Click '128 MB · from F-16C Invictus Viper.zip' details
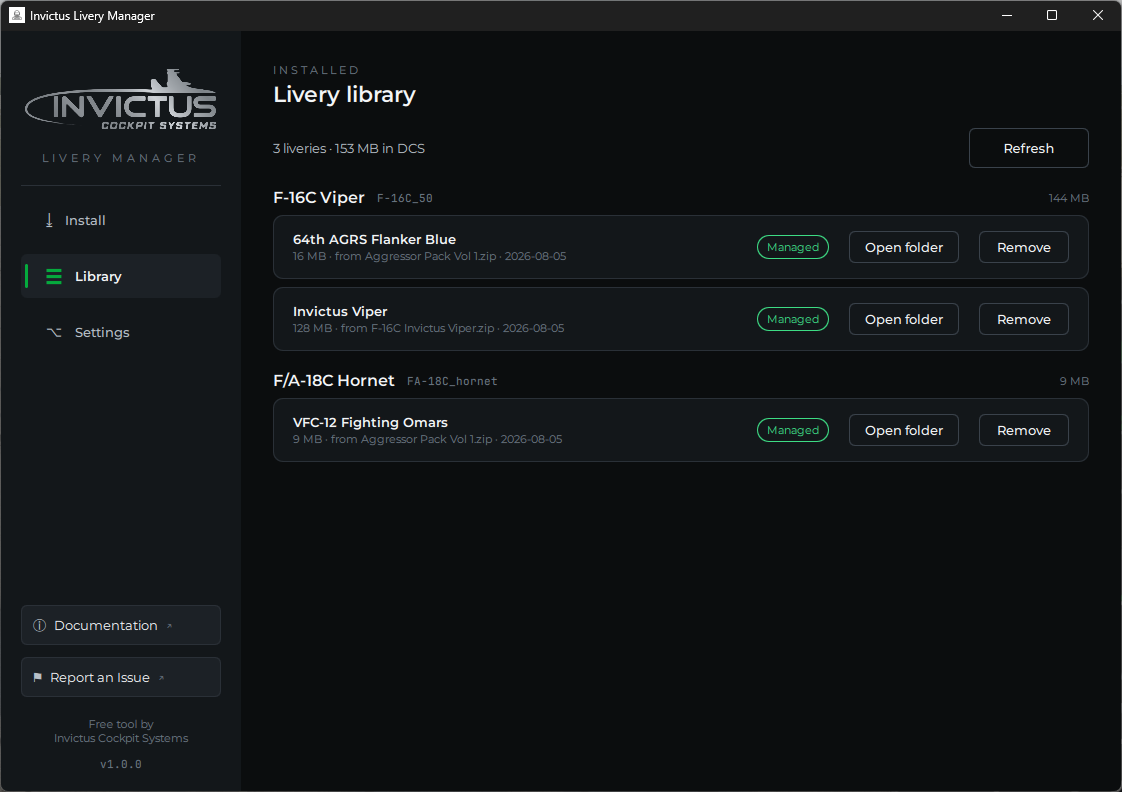Screen dimensions: 1122x792 (429, 328)
